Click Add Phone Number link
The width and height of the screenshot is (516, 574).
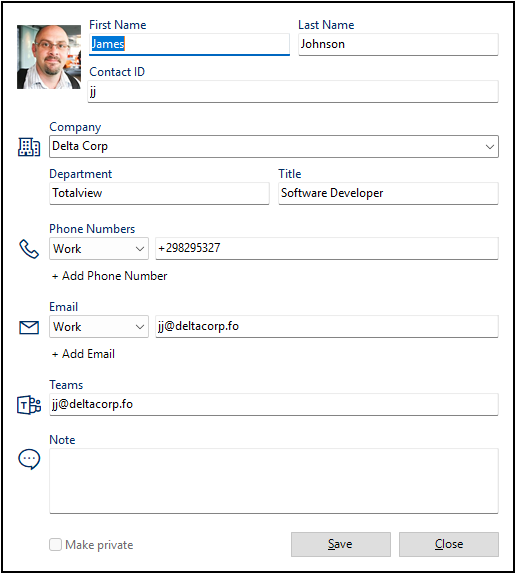(x=109, y=276)
